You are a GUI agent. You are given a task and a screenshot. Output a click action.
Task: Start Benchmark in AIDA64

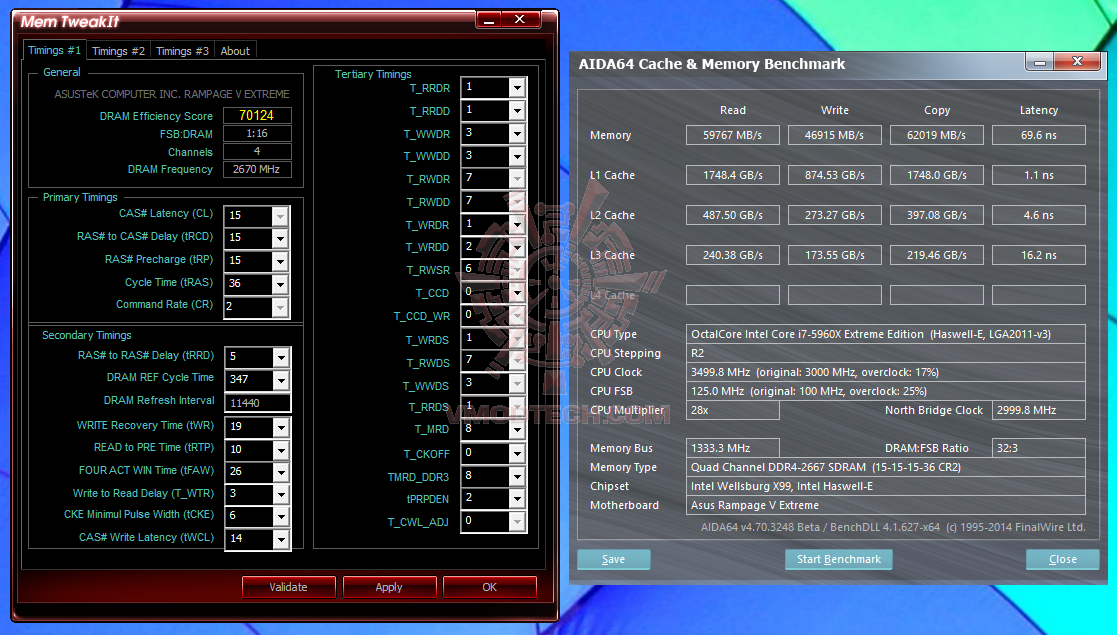[838, 559]
